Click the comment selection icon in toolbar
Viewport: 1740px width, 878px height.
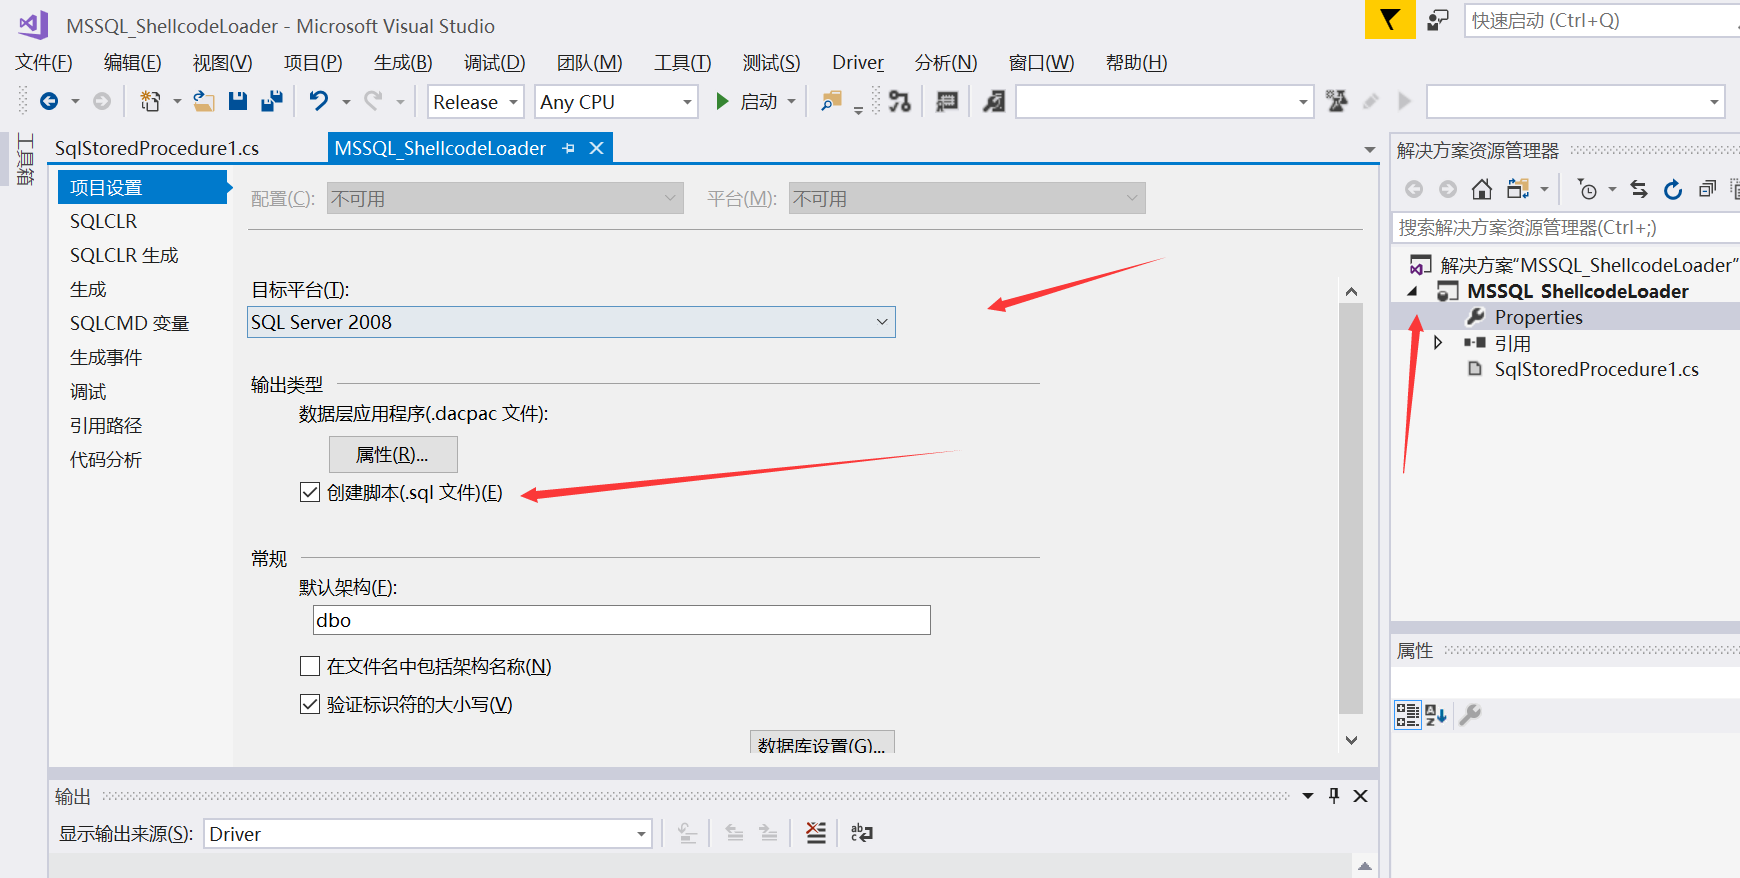[947, 101]
